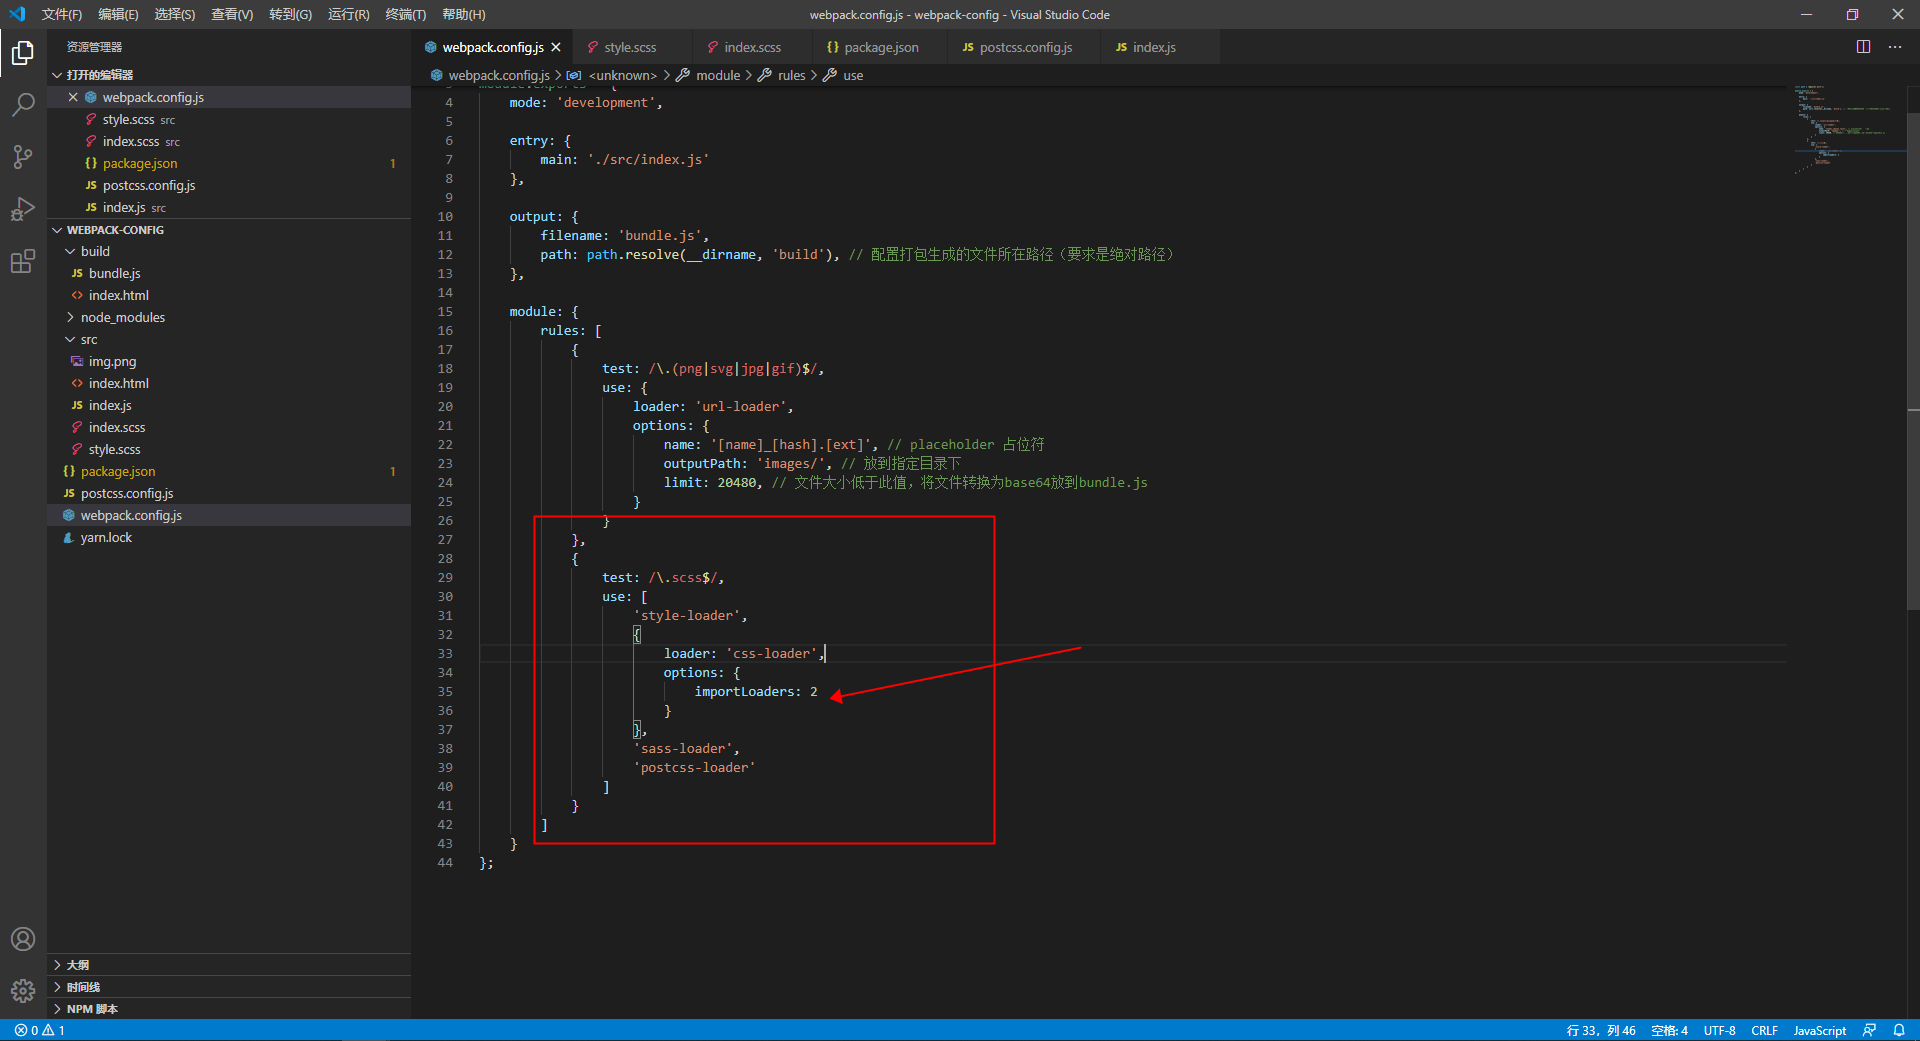Close webpack.config.js in open editors list

pyautogui.click(x=73, y=97)
